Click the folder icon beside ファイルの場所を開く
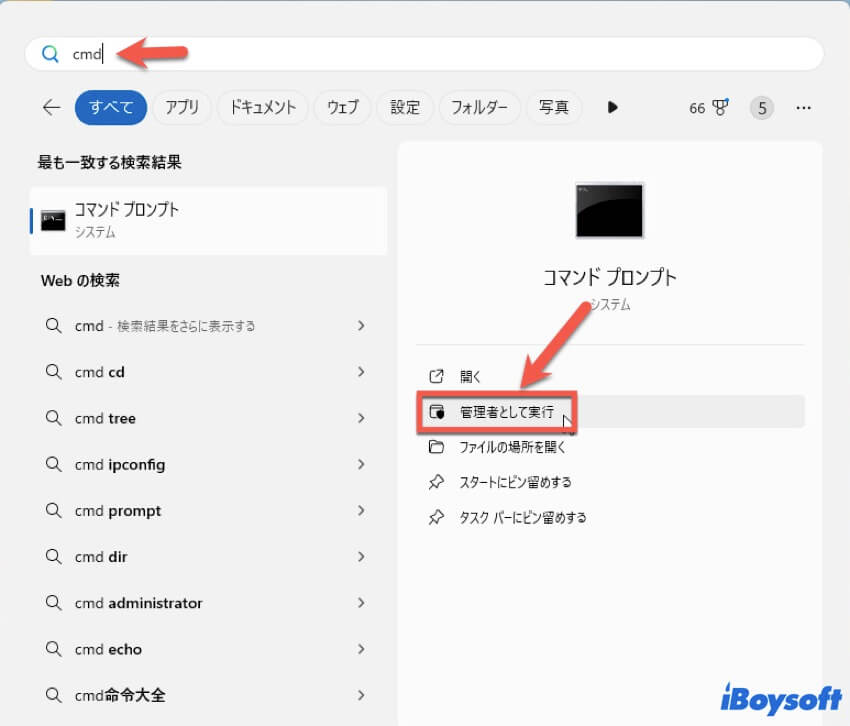Image resolution: width=850 pixels, height=726 pixels. 436,447
